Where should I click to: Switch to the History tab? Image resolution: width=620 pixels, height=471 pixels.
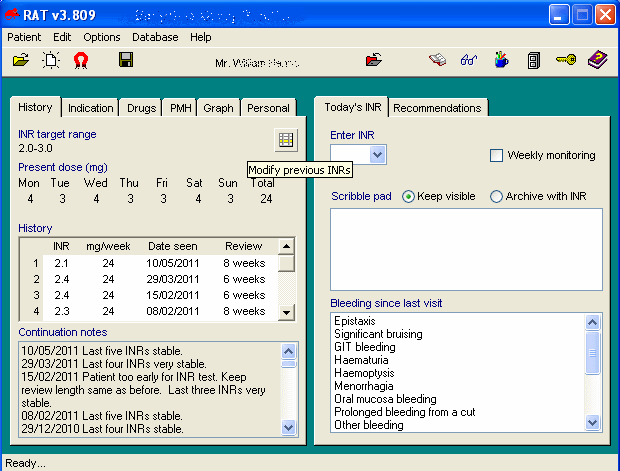click(x=35, y=107)
